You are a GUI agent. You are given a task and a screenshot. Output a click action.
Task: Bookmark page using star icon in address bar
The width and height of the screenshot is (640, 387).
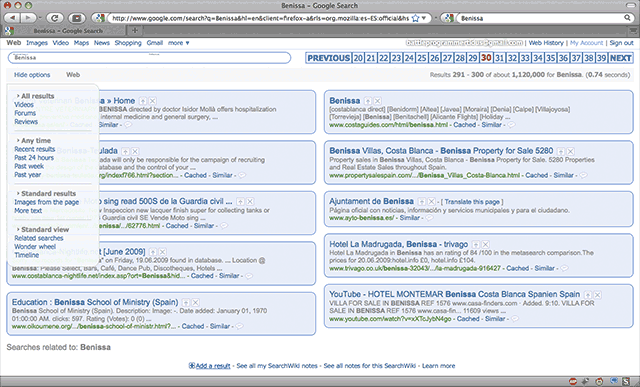(416, 18)
